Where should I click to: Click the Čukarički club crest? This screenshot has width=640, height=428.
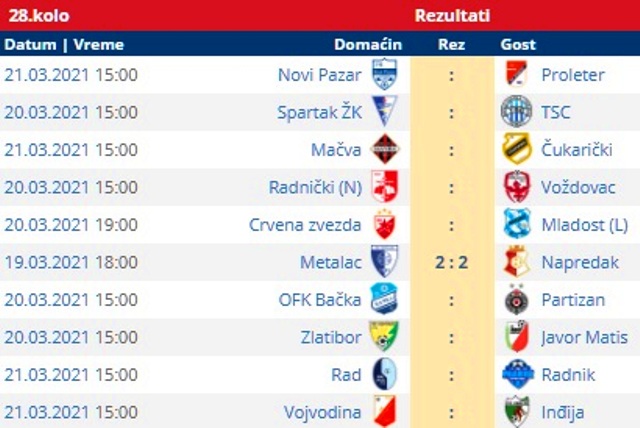pyautogui.click(x=517, y=149)
